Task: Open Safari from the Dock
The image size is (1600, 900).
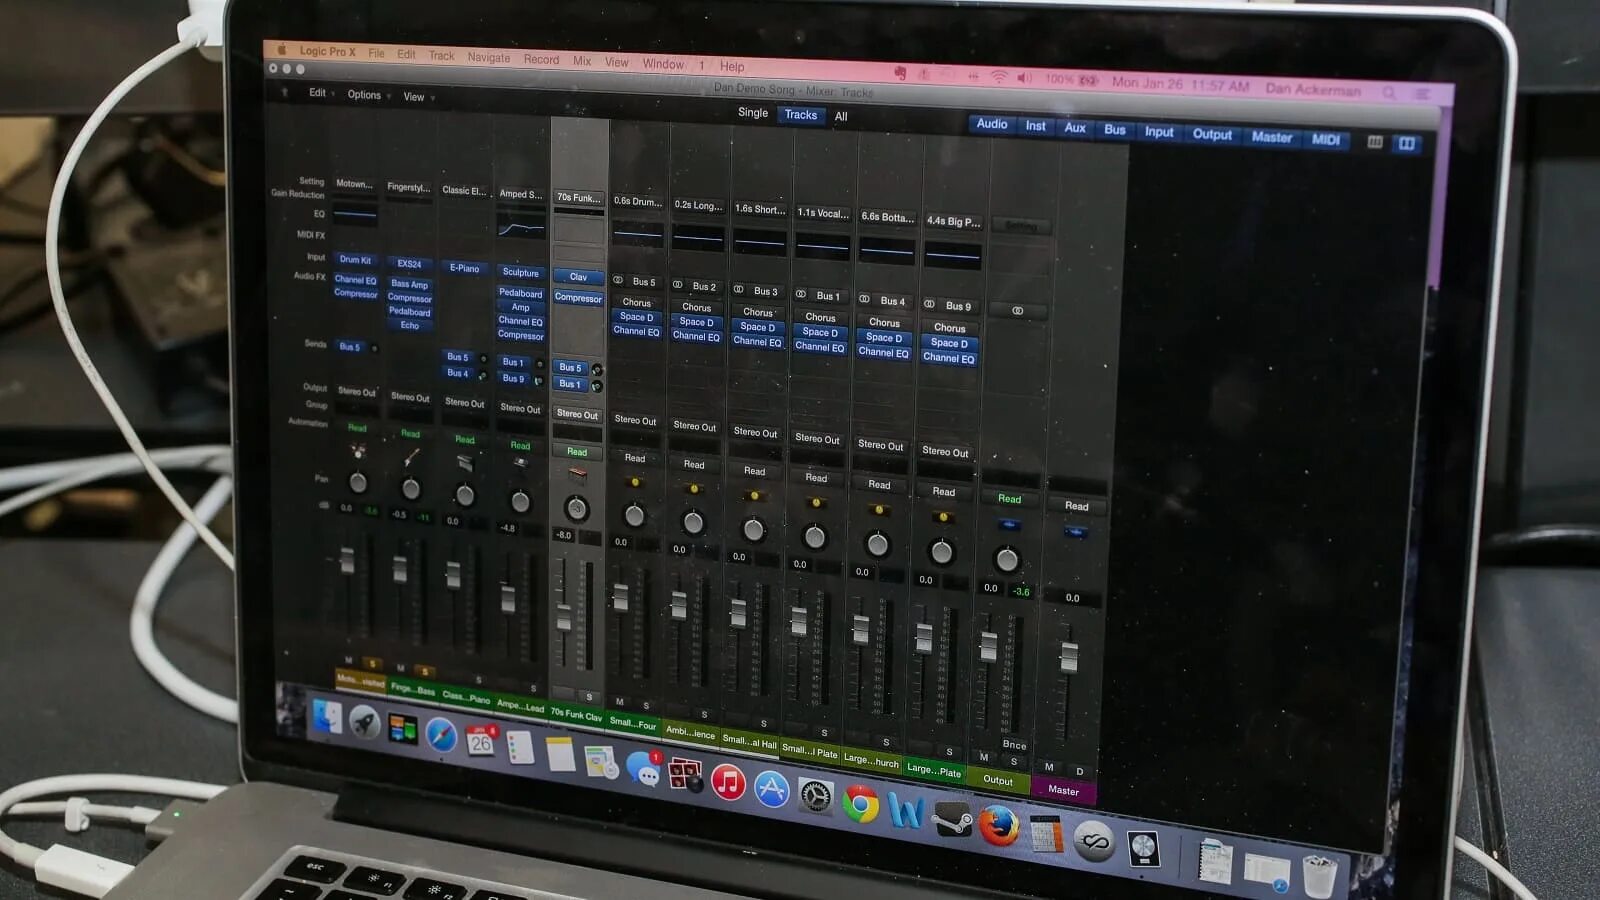Action: [441, 735]
